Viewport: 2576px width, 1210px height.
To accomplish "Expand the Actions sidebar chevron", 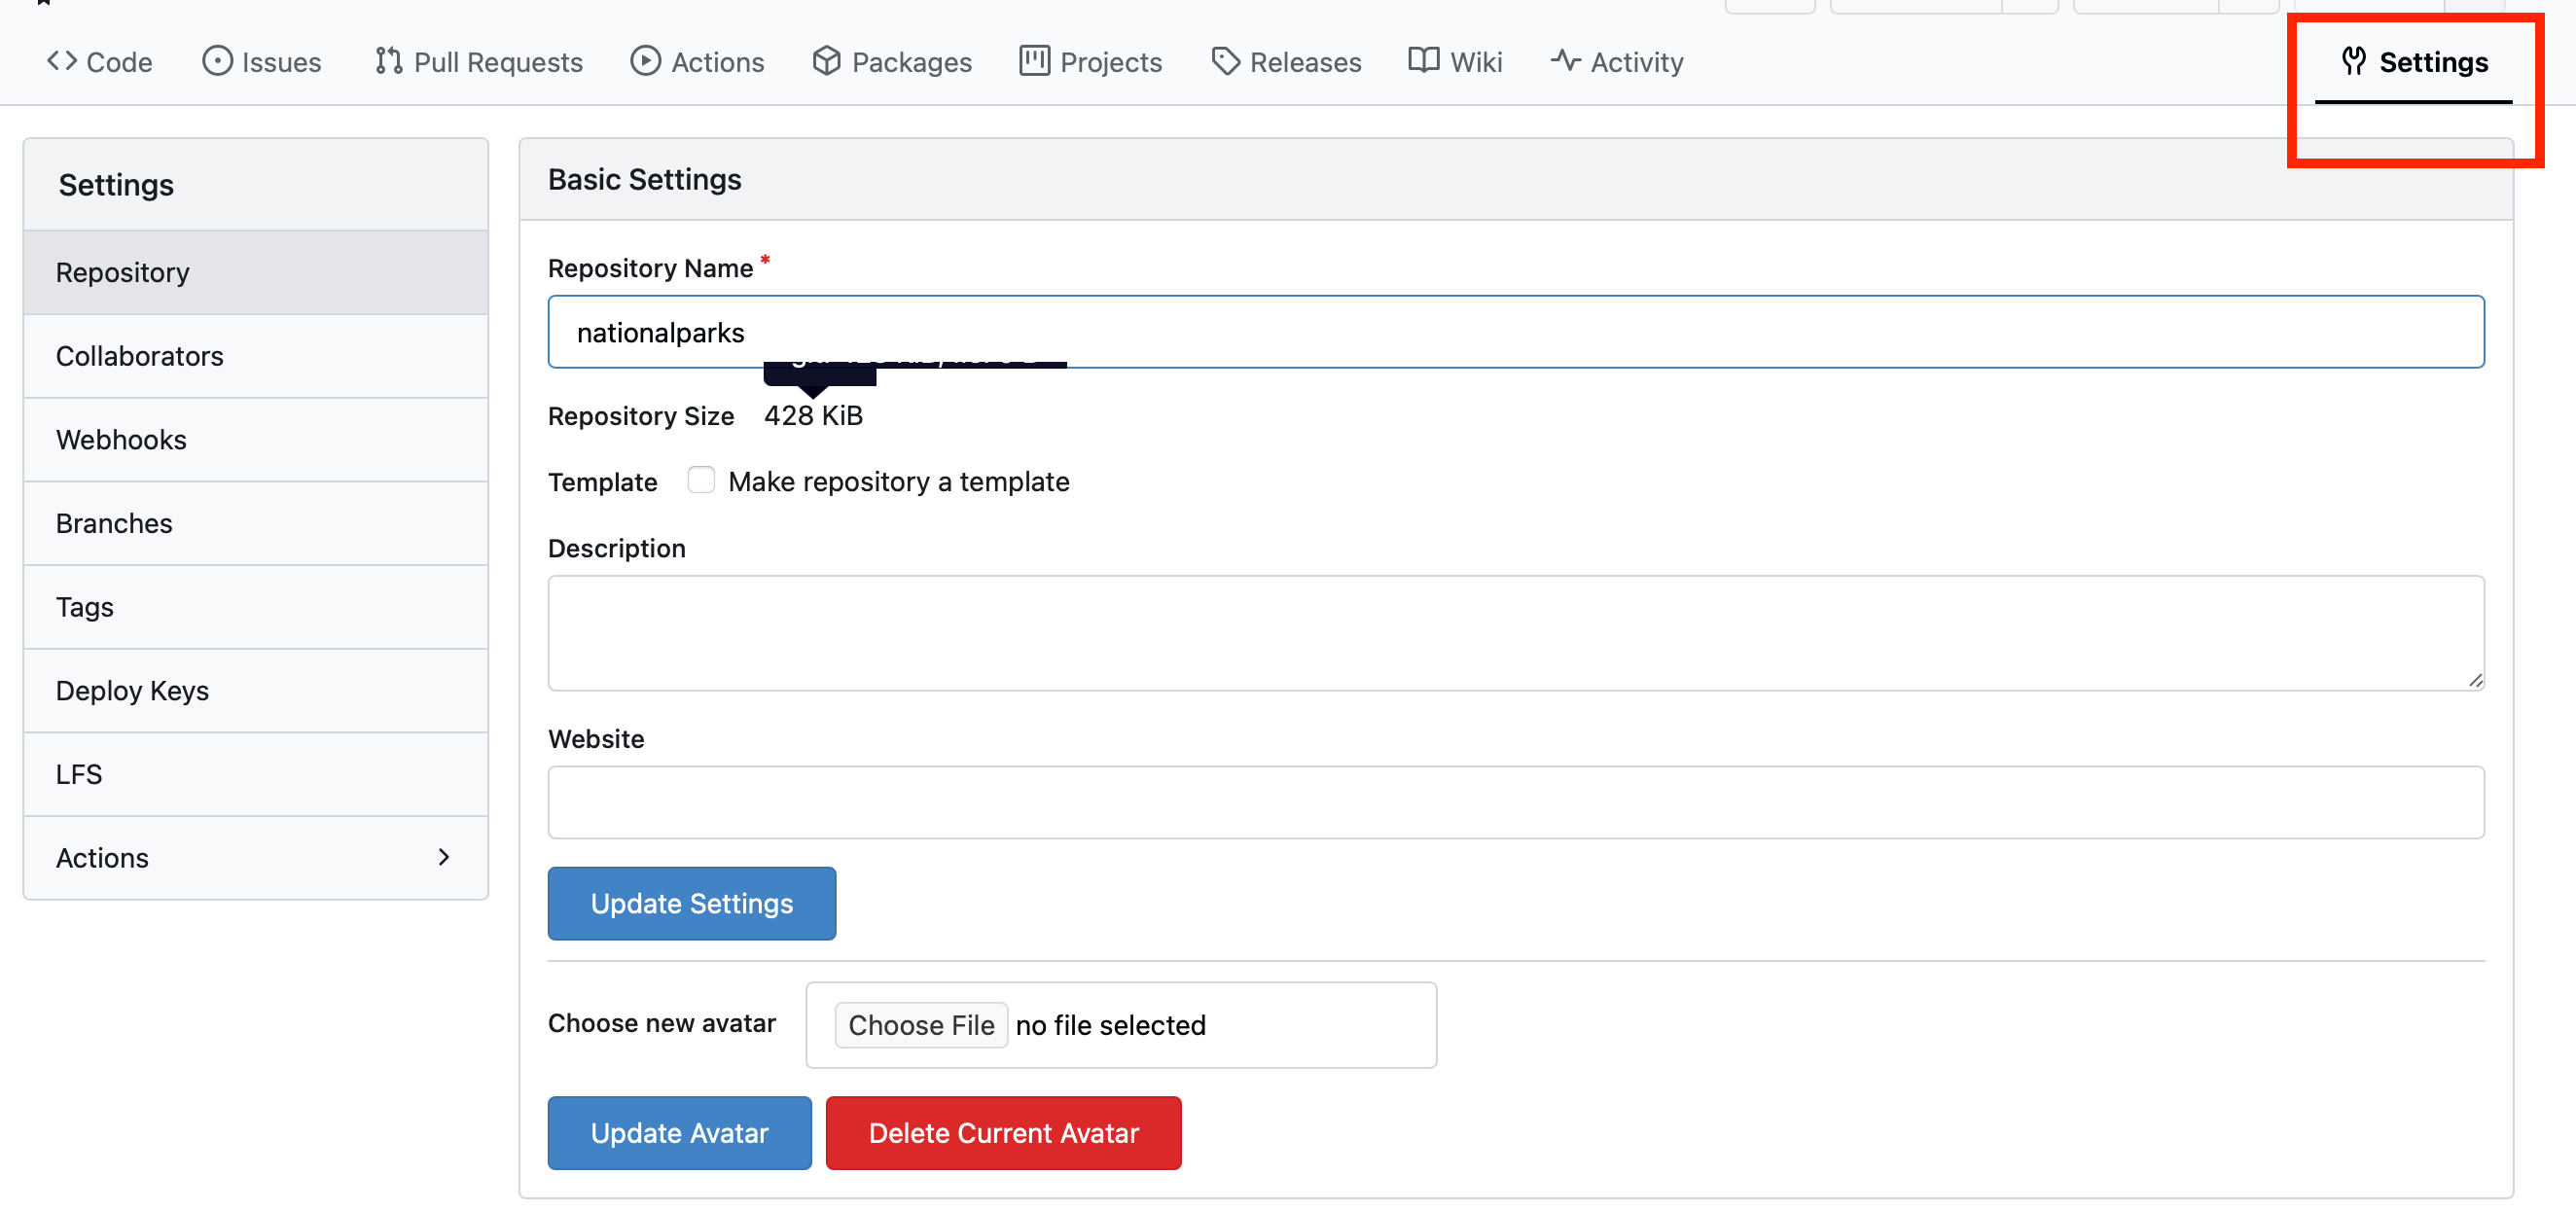I will tap(444, 857).
